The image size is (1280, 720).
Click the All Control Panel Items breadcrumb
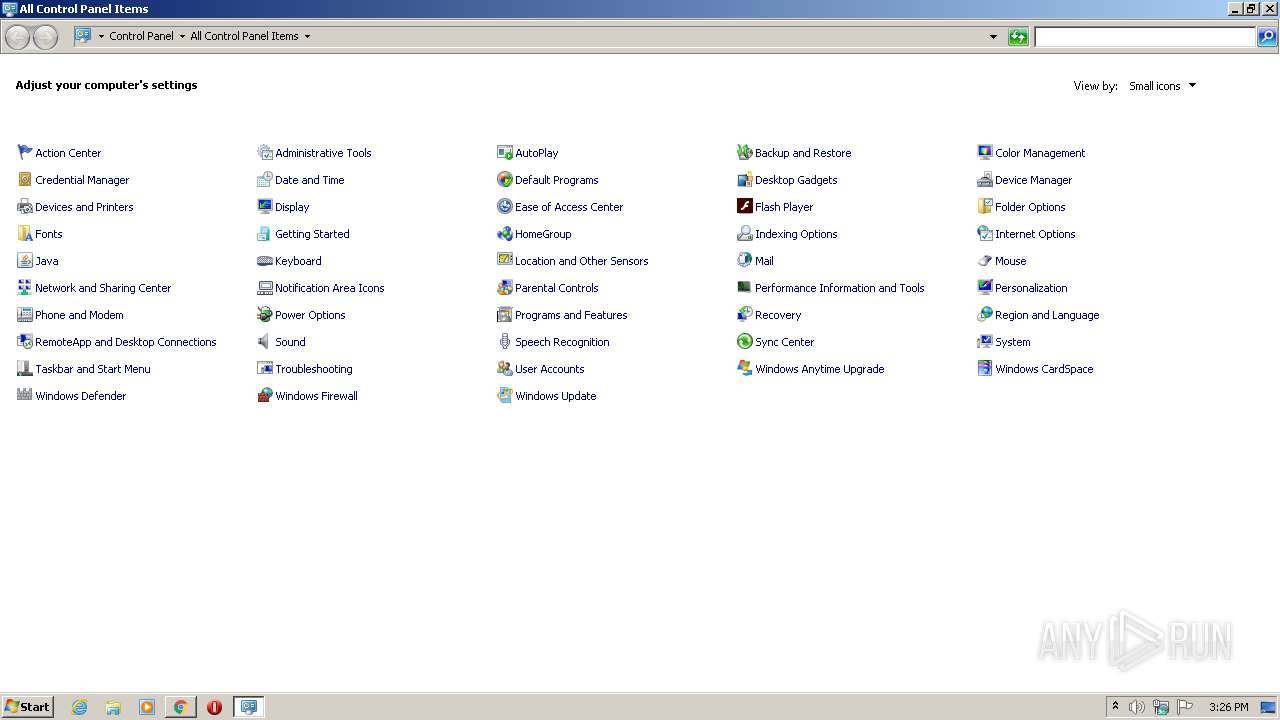(x=244, y=36)
